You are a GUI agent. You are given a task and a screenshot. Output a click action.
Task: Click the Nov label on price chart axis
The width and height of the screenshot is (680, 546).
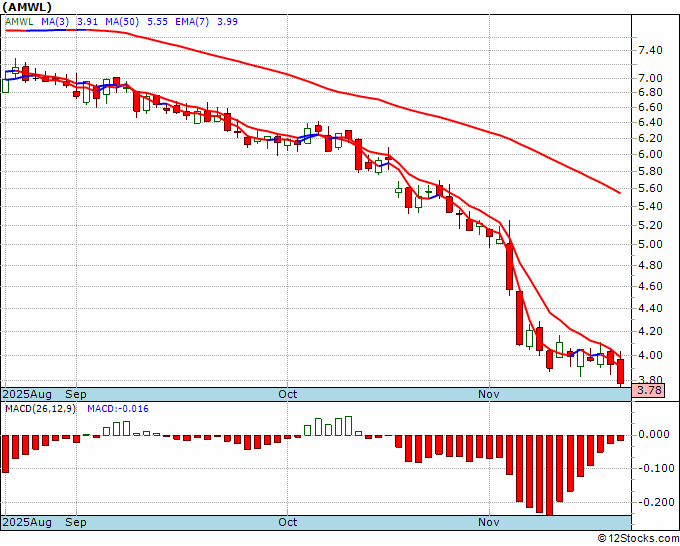489,394
